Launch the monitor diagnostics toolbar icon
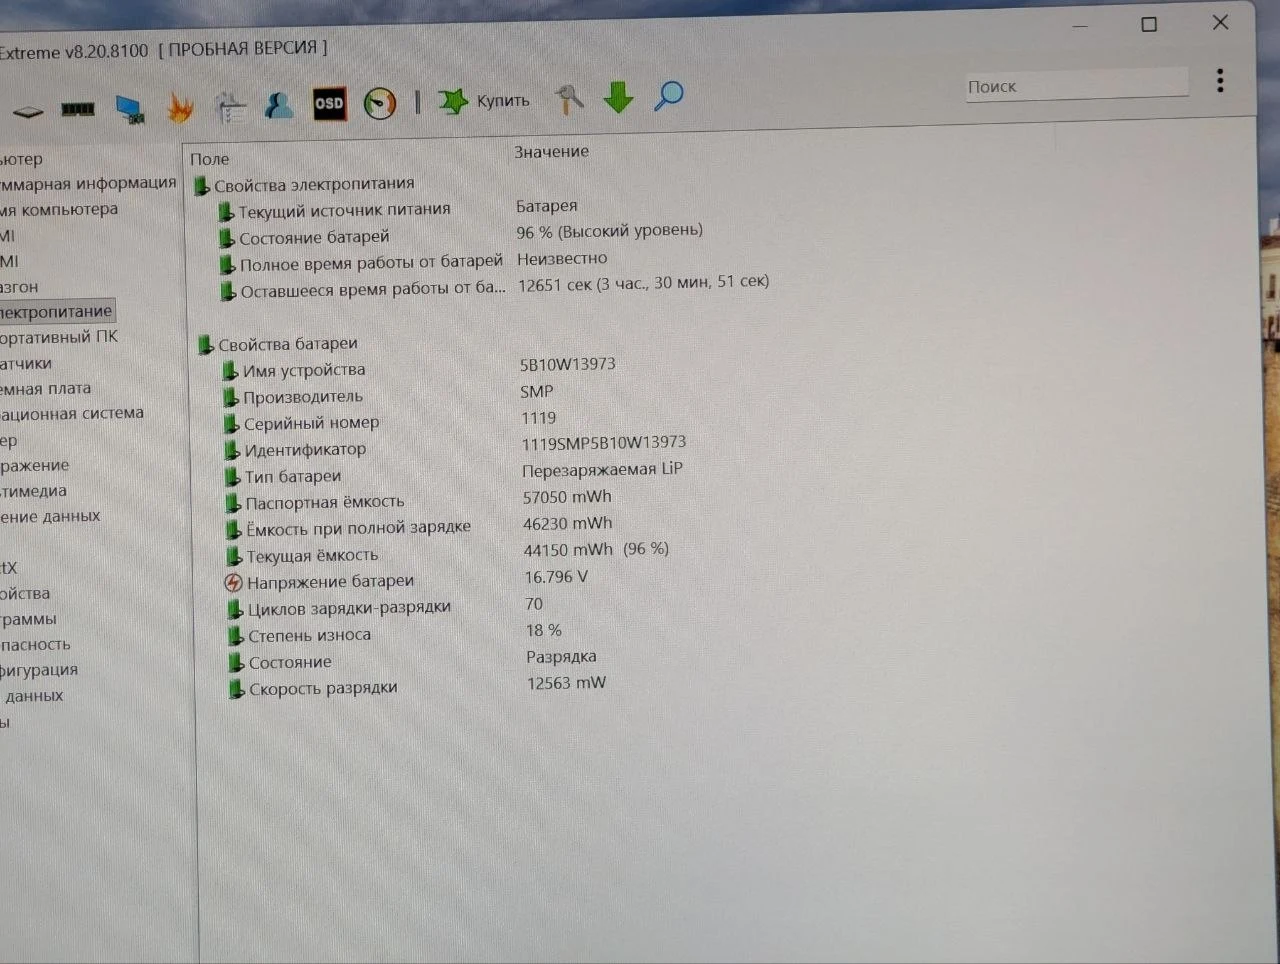1280x964 pixels. tap(130, 109)
